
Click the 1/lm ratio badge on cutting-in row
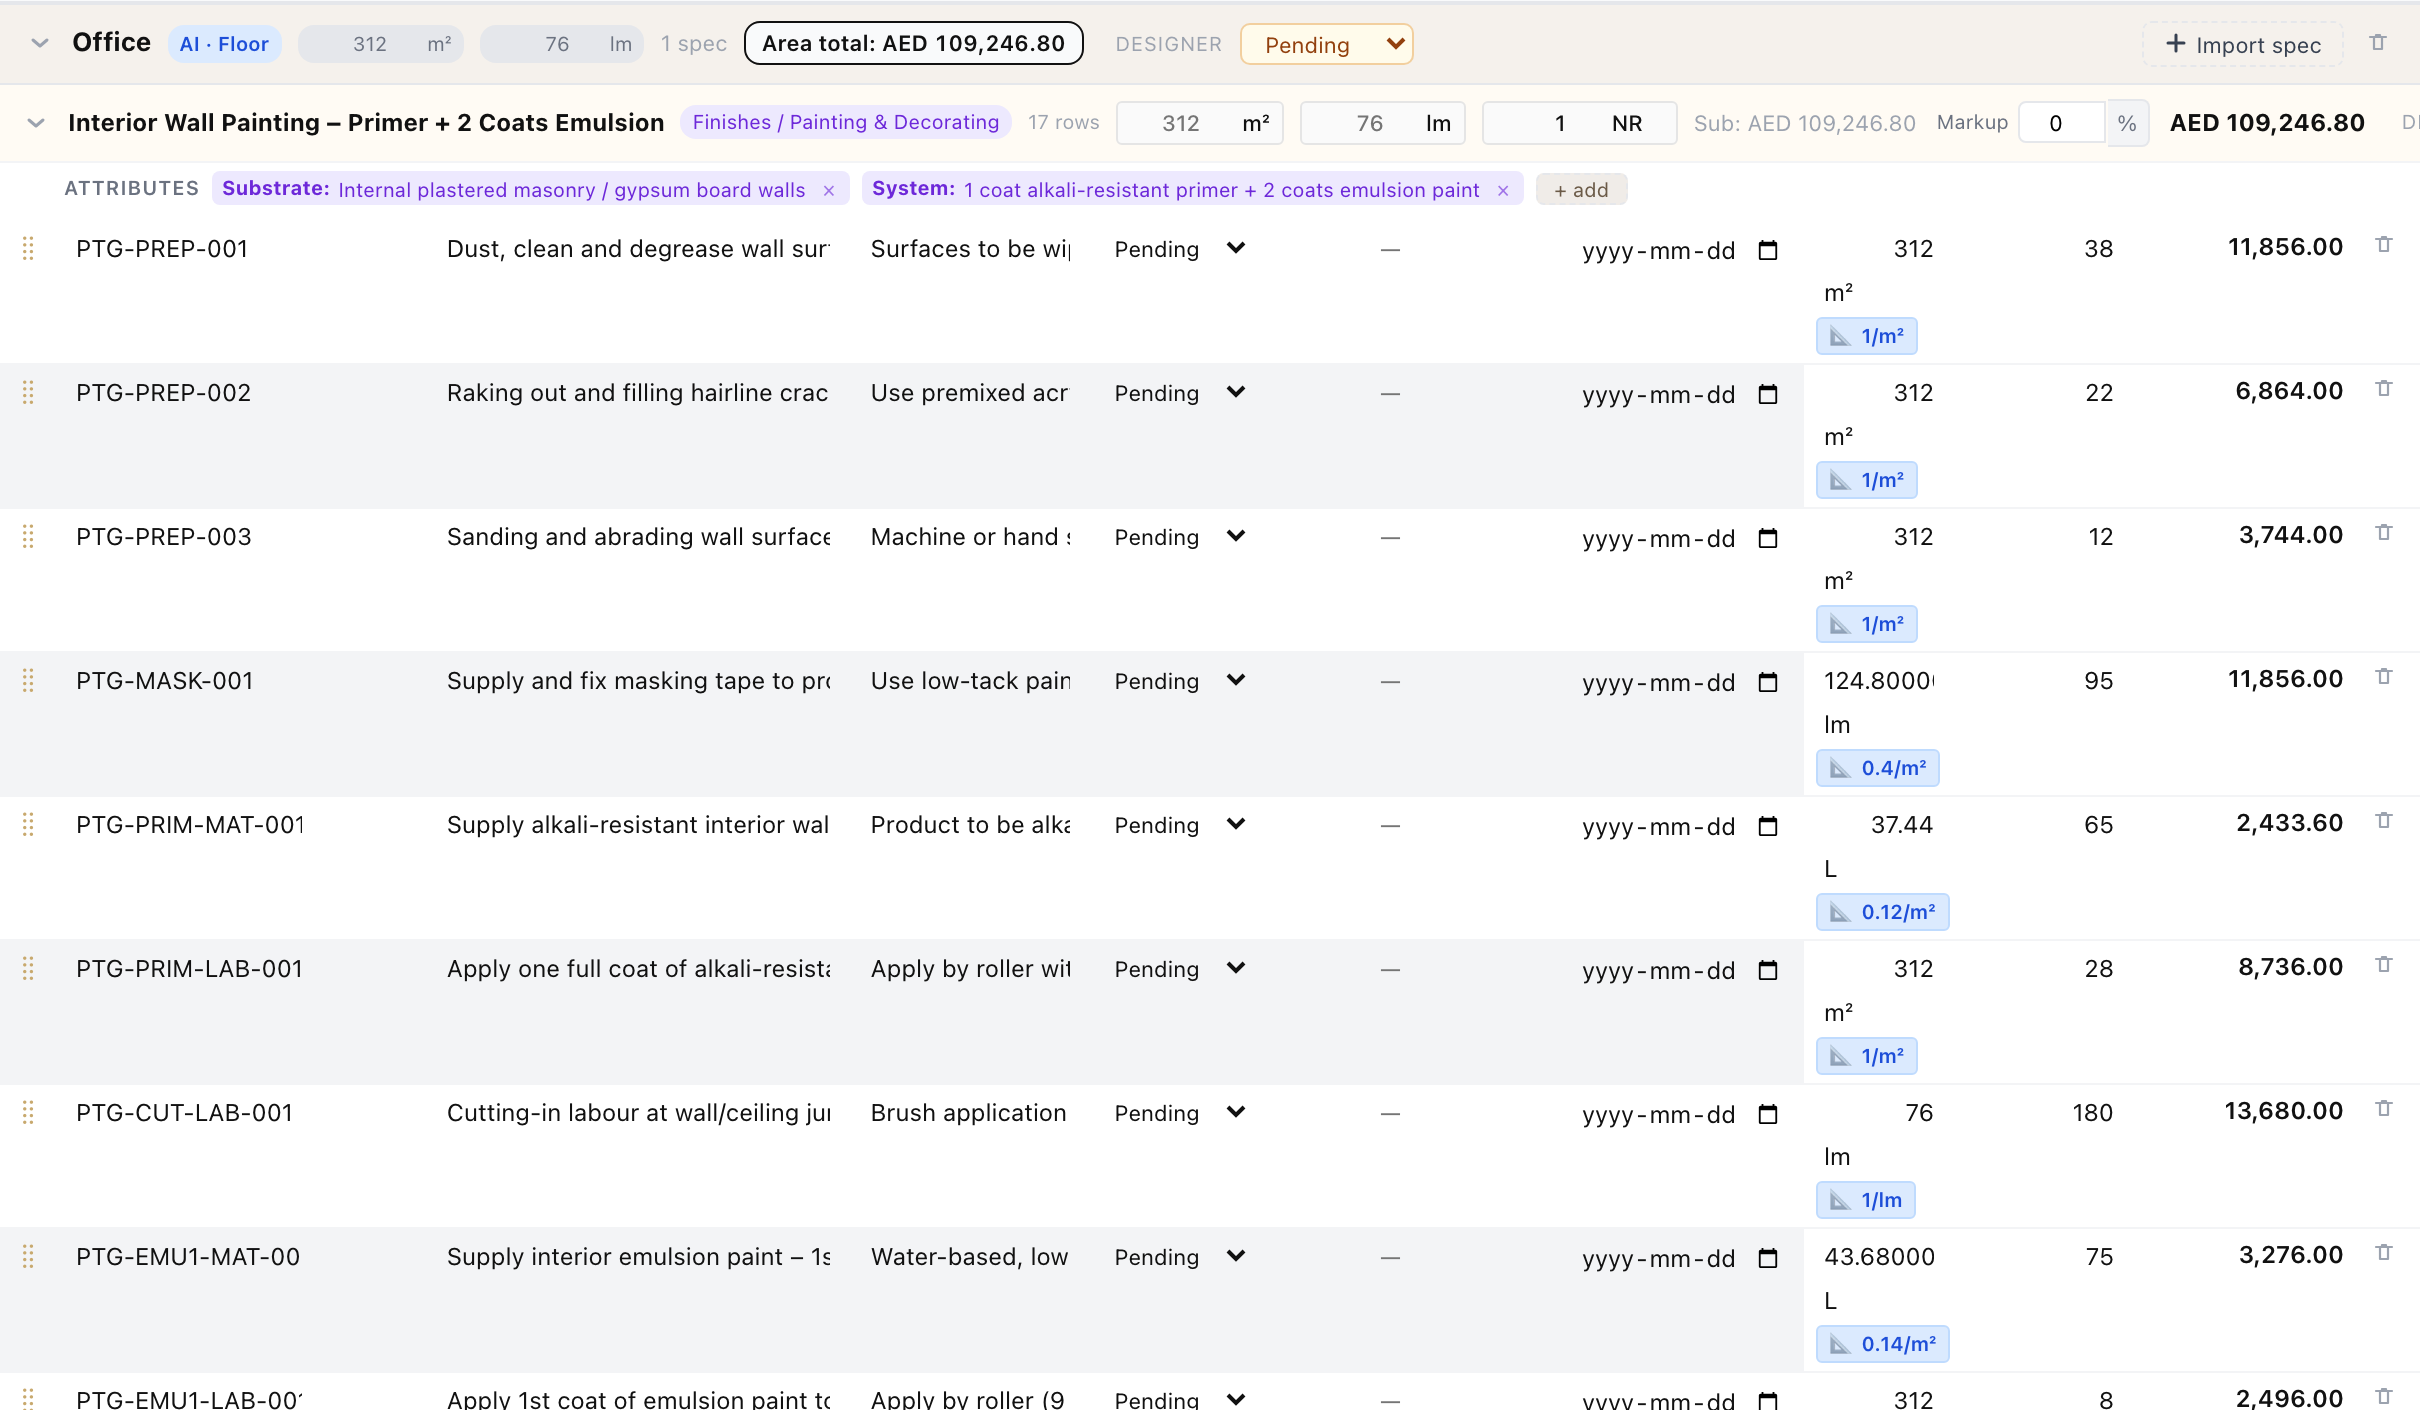point(1866,1200)
